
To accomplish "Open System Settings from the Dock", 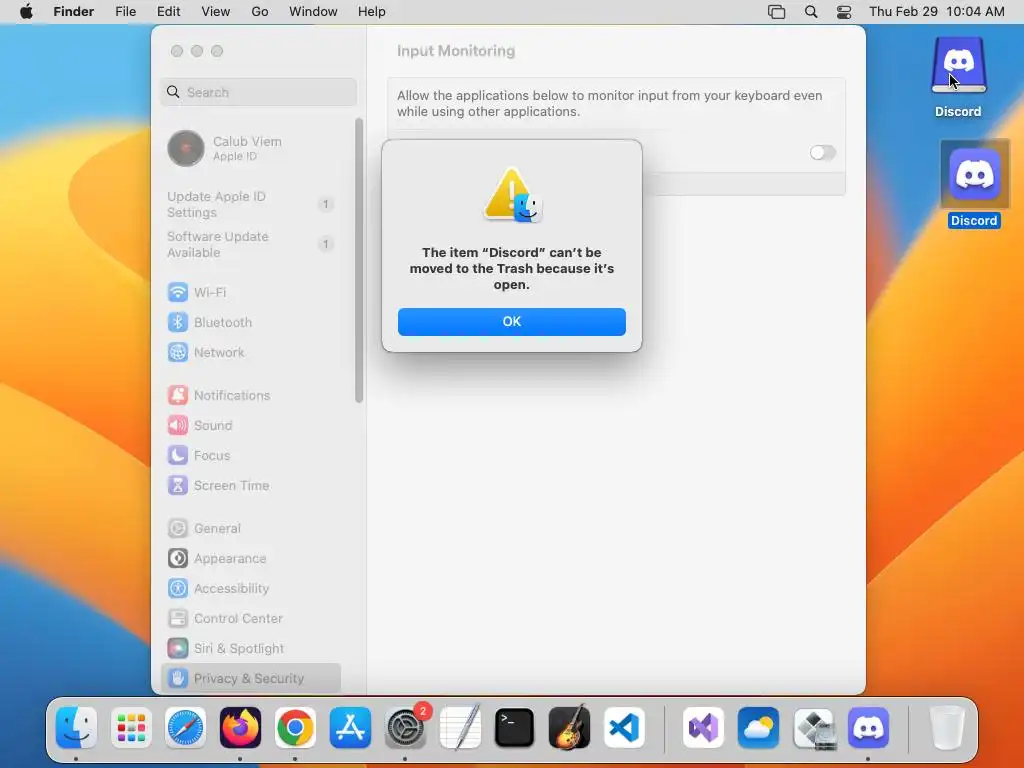I will tap(405, 727).
